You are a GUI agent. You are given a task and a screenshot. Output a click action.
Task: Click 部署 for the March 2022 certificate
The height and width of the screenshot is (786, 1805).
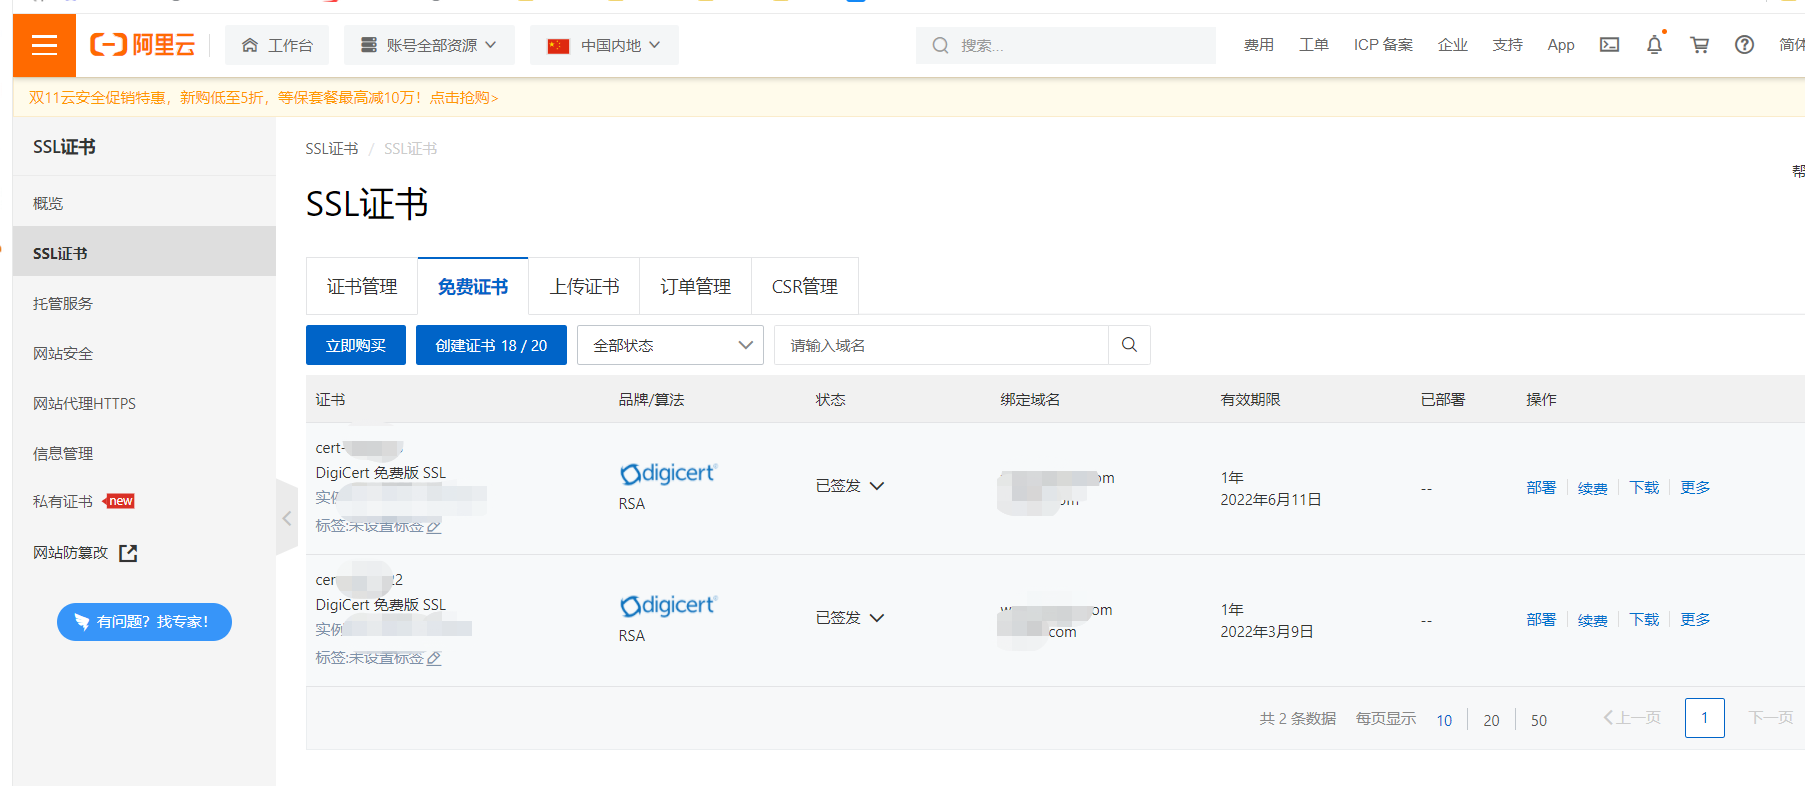pos(1541,620)
